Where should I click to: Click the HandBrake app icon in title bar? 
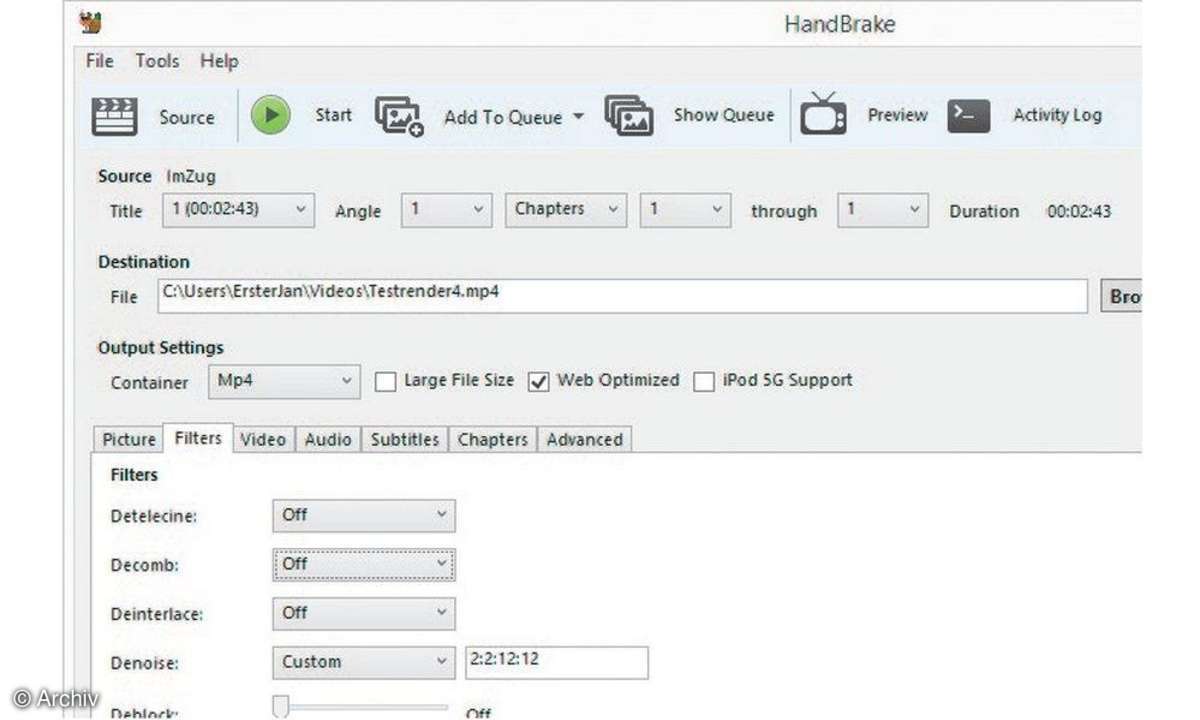91,23
